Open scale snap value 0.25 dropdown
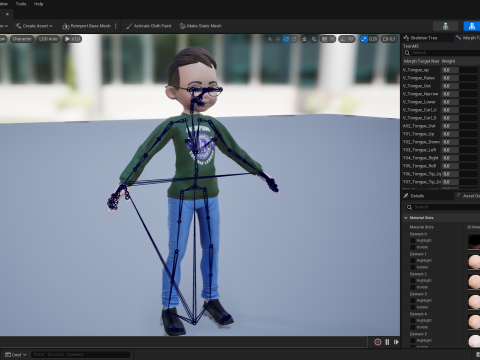Viewport: 480px width, 360px height. (373, 39)
